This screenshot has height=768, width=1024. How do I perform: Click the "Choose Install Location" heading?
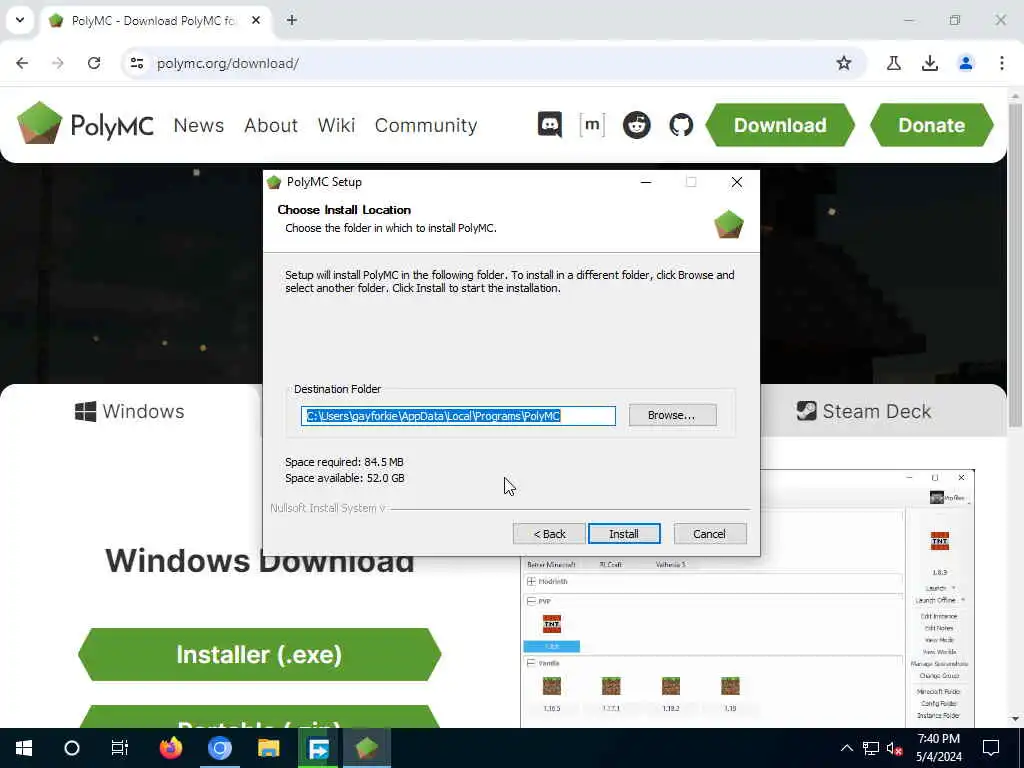tap(344, 210)
